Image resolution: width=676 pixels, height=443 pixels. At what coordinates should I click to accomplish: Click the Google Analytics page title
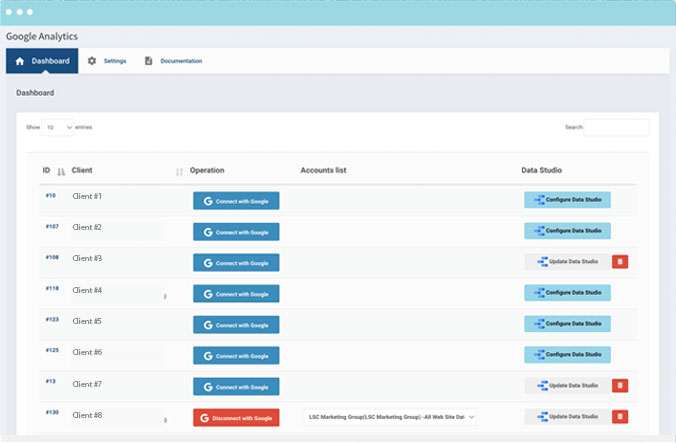click(42, 37)
